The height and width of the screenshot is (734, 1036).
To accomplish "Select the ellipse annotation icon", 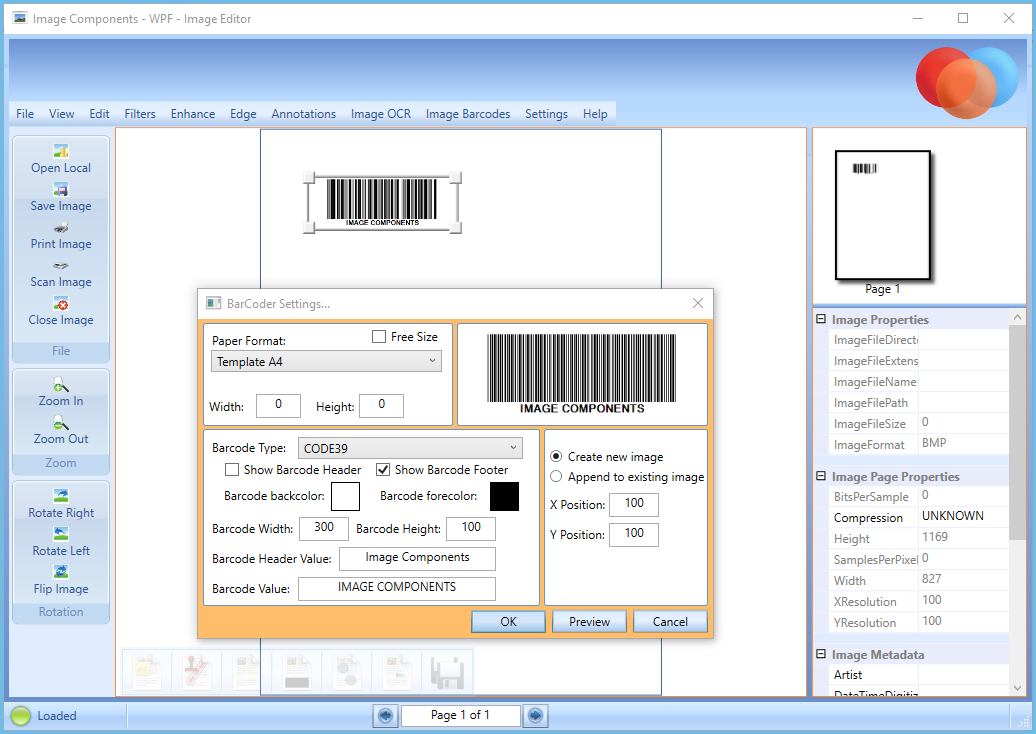I will [346, 672].
